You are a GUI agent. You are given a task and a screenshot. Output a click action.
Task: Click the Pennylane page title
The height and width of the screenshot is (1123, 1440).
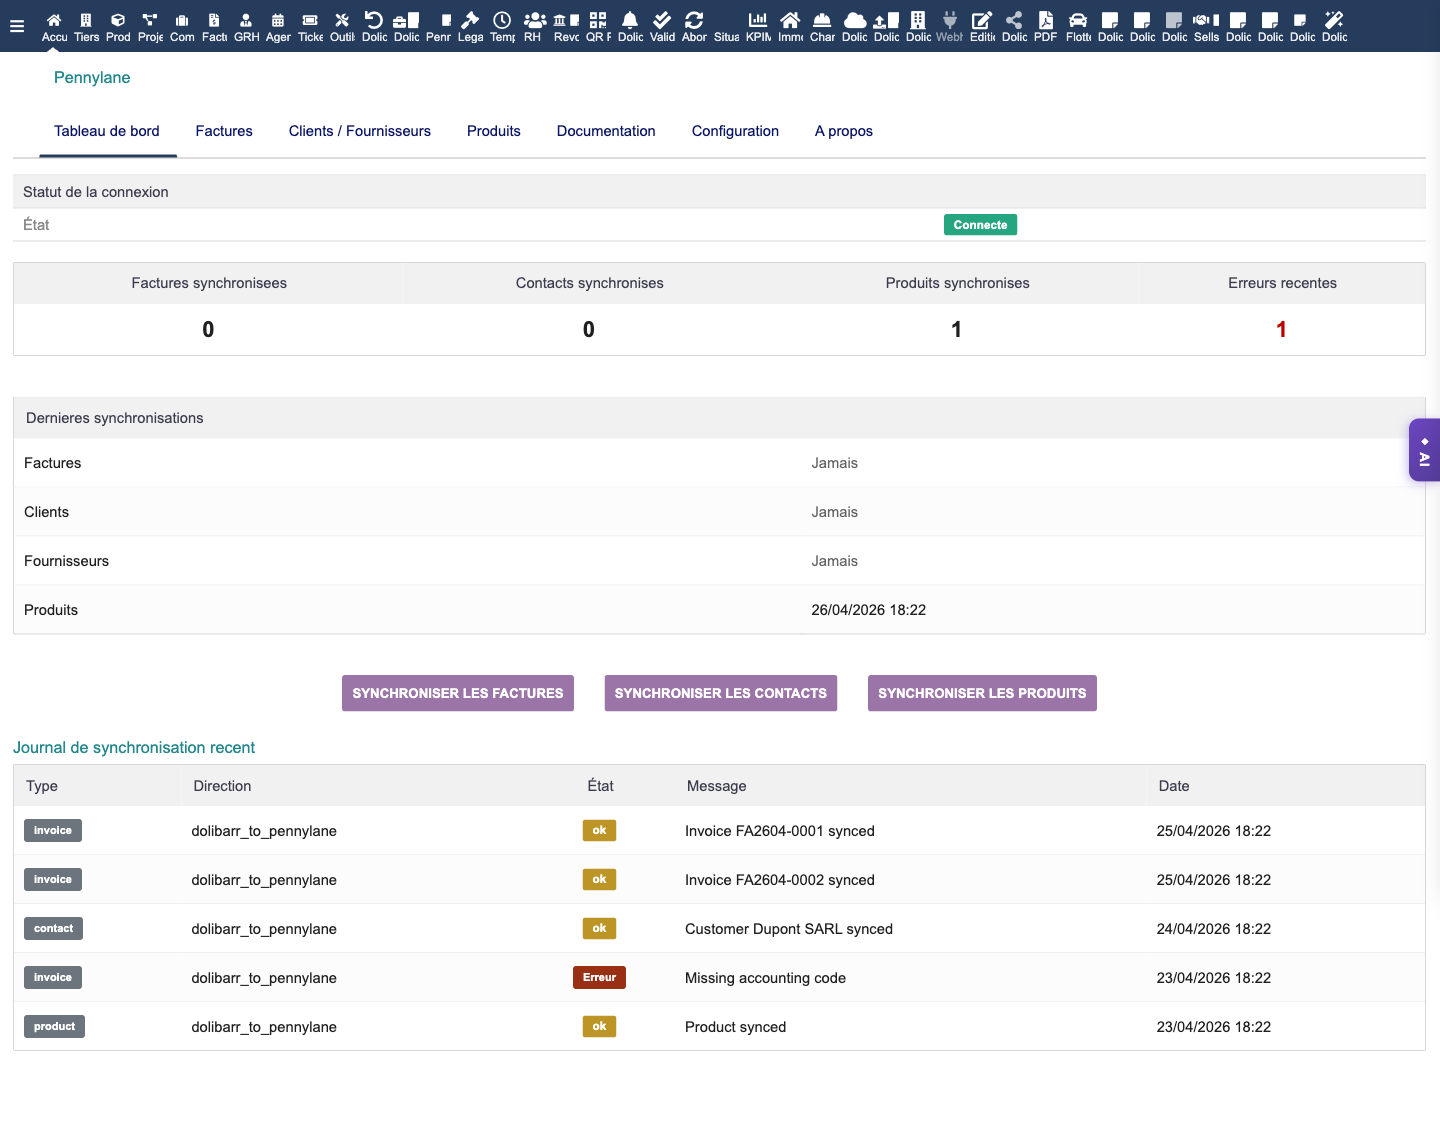92,78
